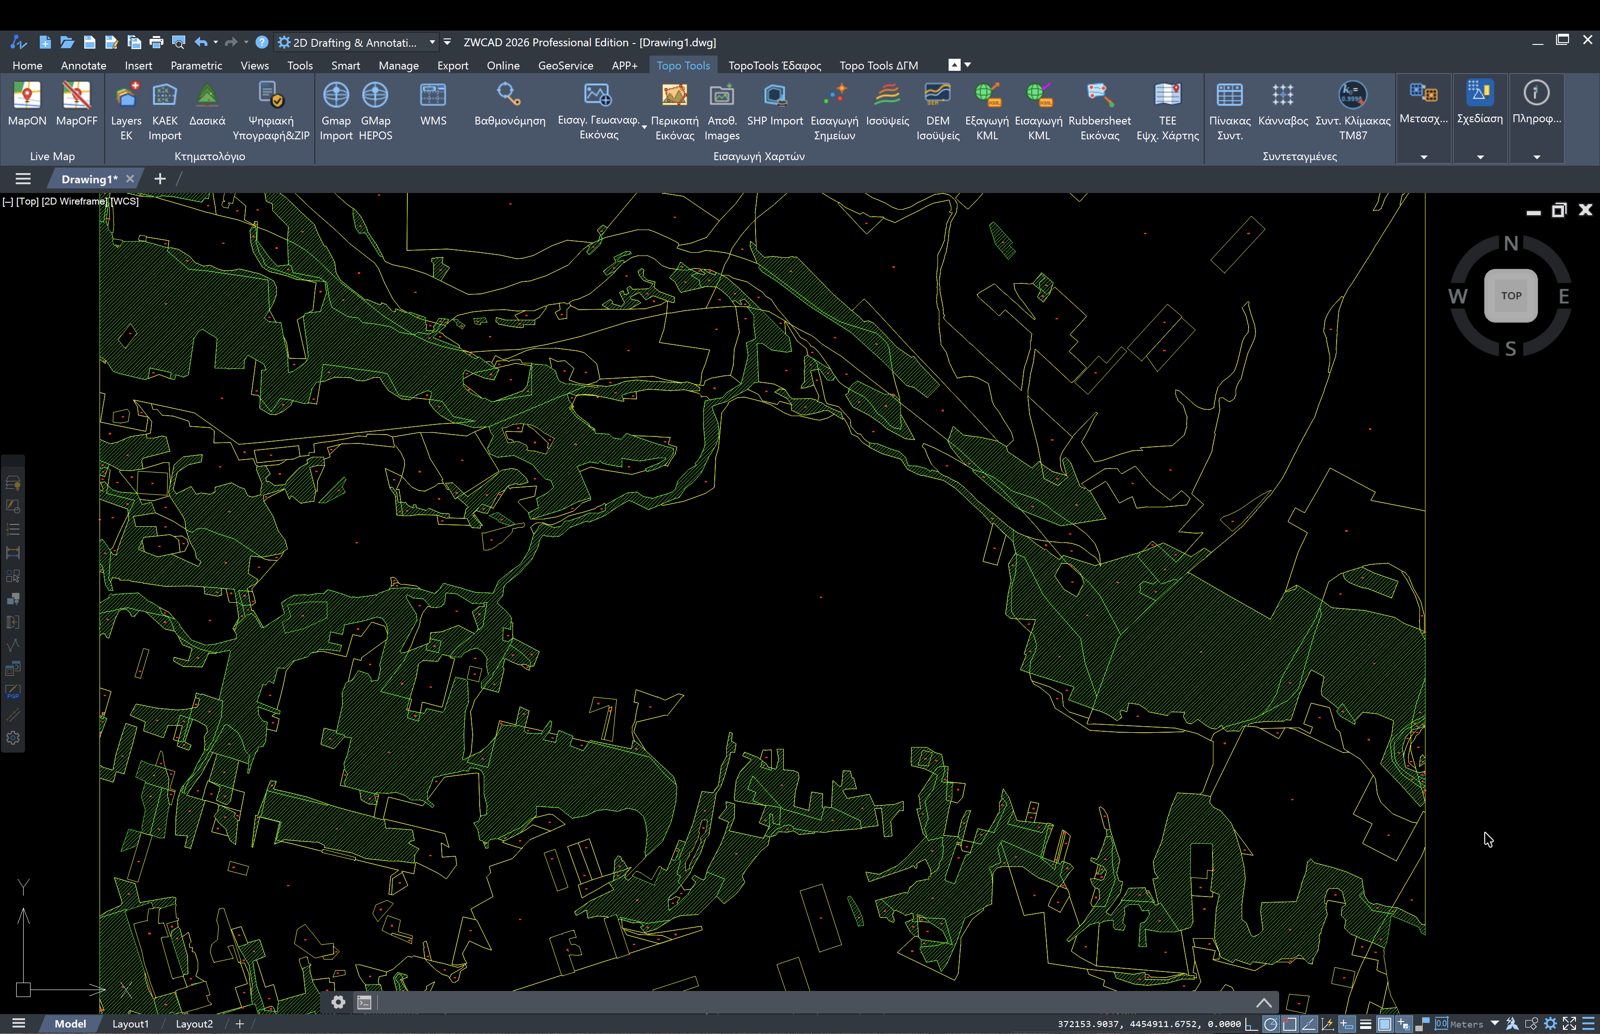The width and height of the screenshot is (1600, 1034).
Task: Click the Save icon in quick access toolbar
Action: (89, 42)
